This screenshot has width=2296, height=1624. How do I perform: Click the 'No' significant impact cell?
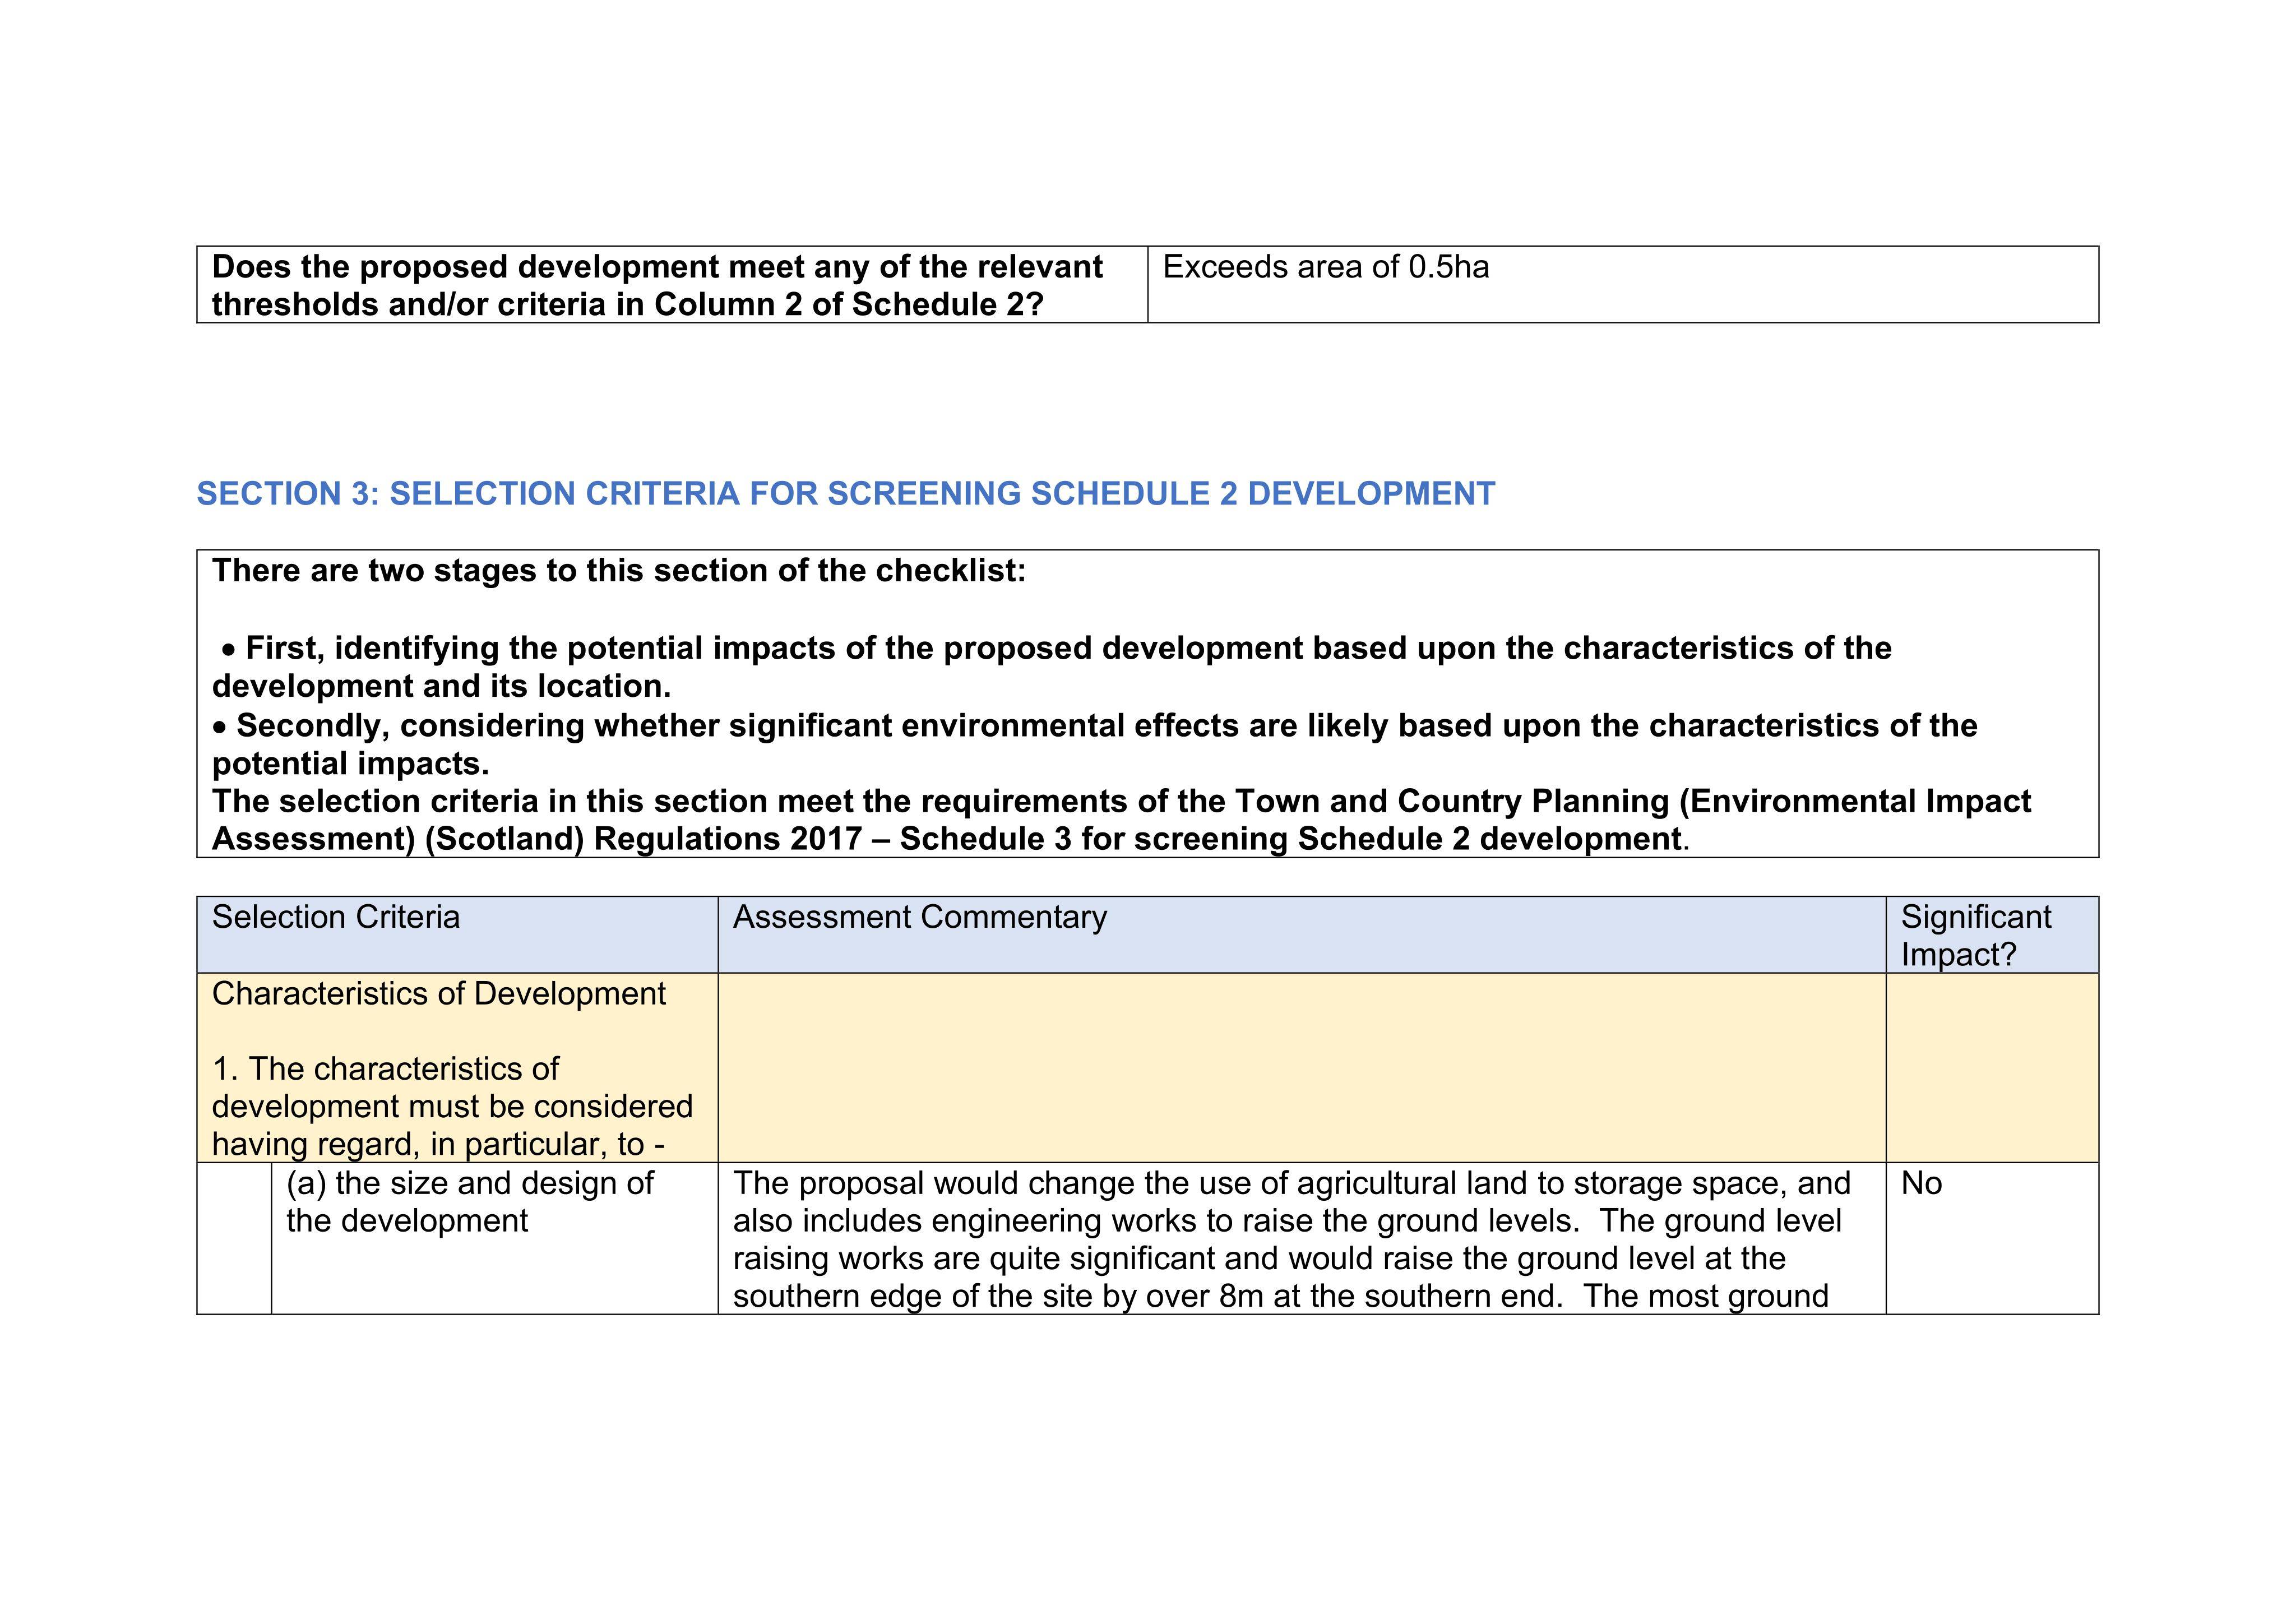pos(1992,1238)
